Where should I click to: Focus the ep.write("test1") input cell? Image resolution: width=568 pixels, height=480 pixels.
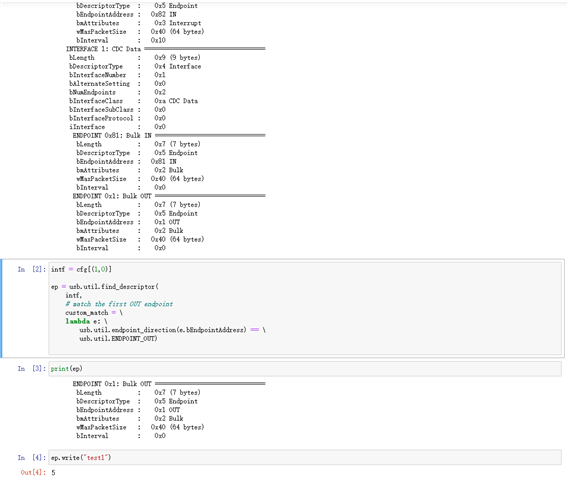[x=305, y=458]
